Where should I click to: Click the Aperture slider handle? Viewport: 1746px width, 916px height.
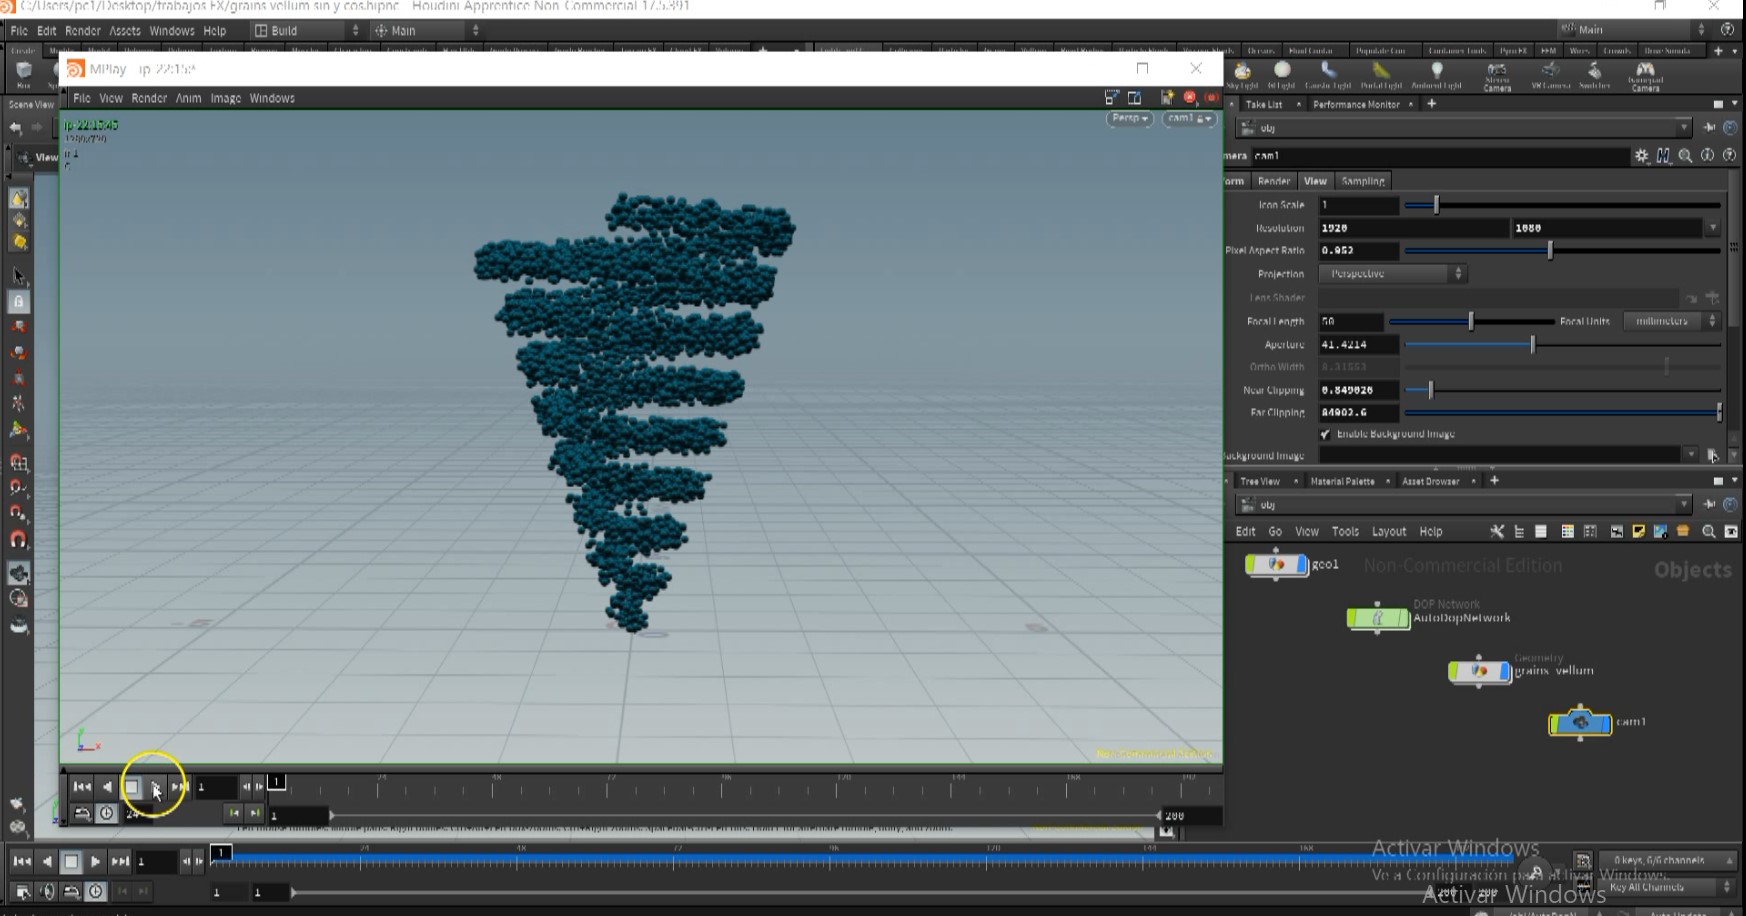point(1532,345)
